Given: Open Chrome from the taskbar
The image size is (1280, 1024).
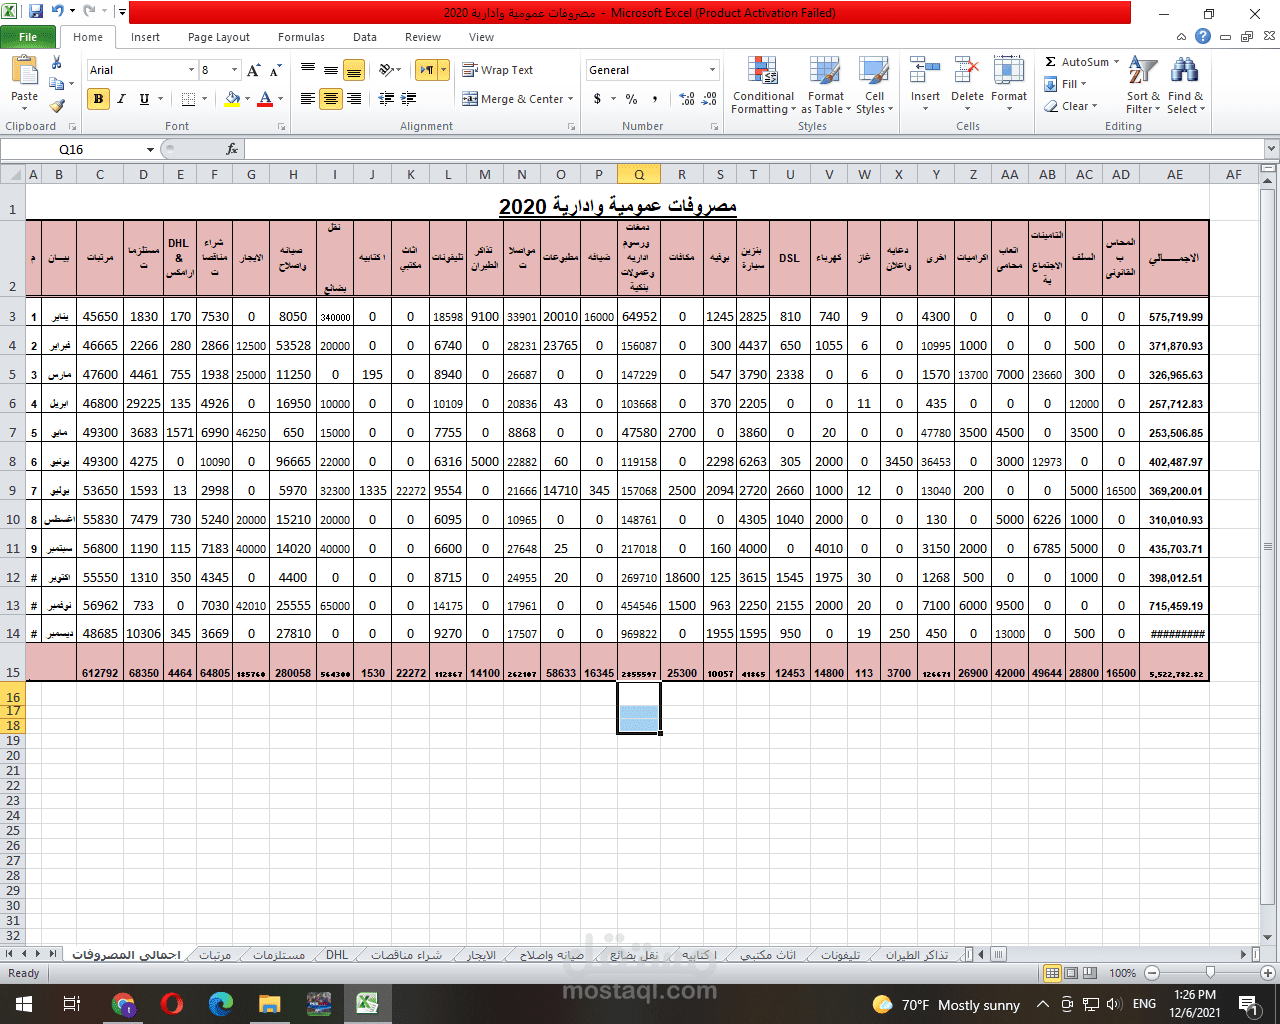Looking at the screenshot, I should (x=123, y=1004).
